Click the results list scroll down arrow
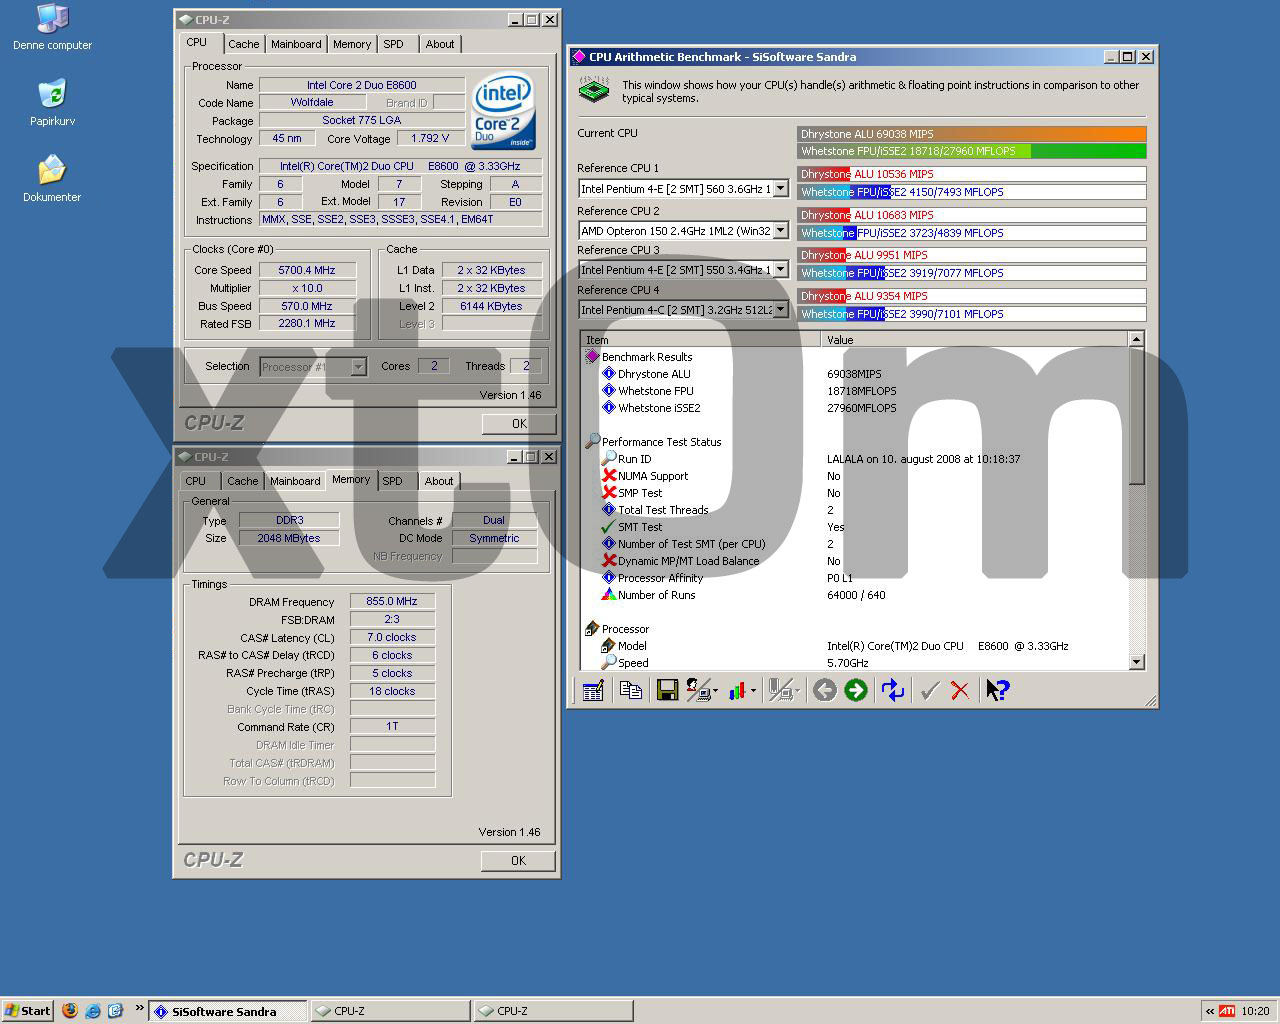 [1136, 662]
